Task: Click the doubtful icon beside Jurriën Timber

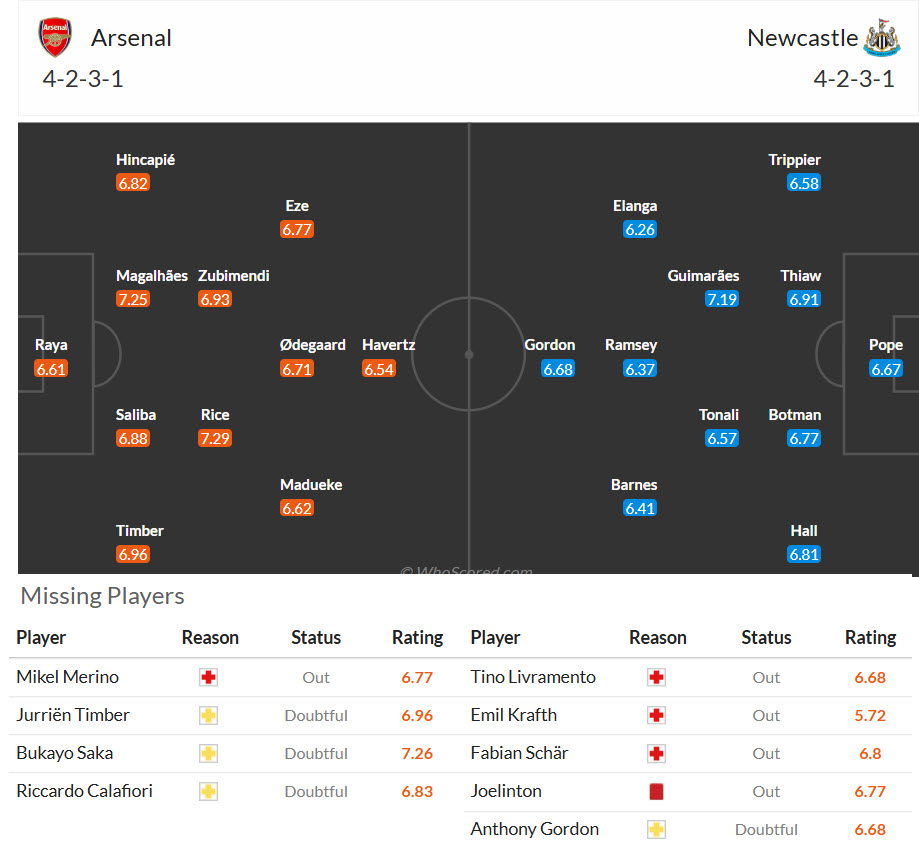Action: click(x=208, y=715)
